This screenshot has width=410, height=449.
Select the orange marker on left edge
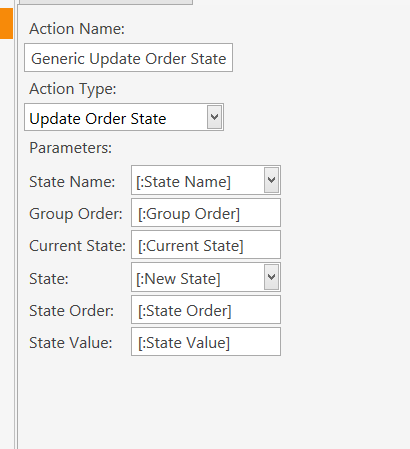6,24
